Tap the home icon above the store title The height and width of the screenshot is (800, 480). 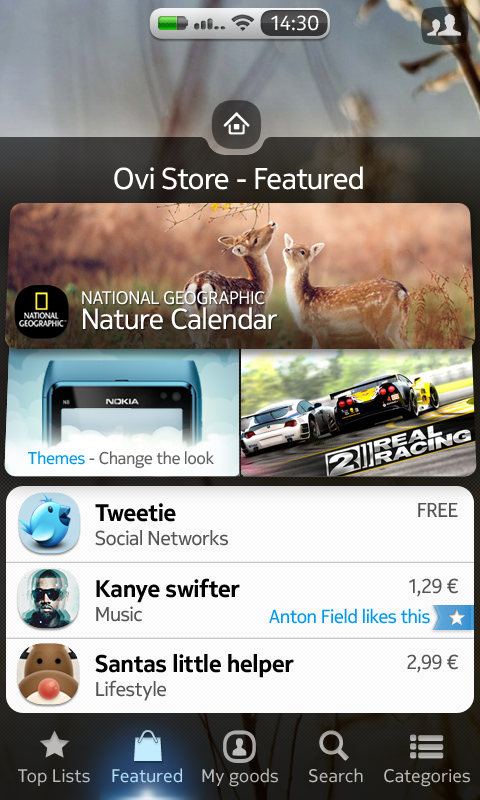click(236, 124)
